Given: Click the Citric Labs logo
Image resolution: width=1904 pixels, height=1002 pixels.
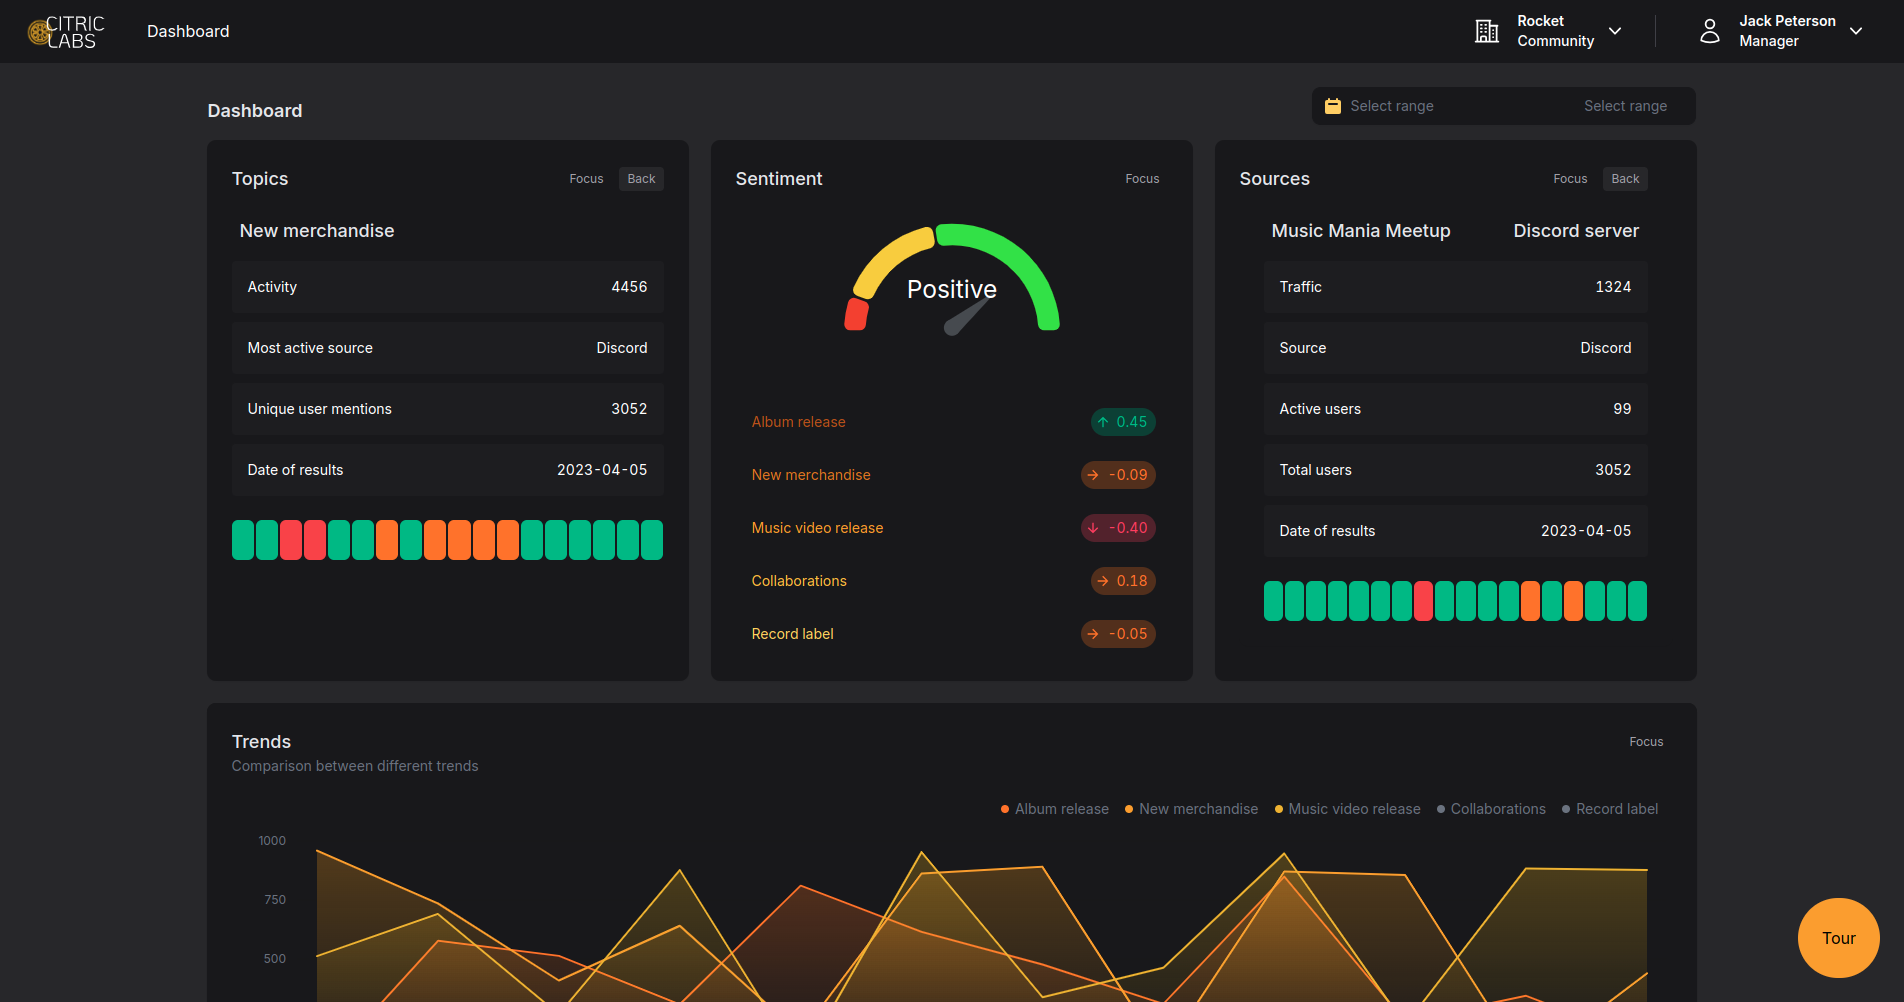Looking at the screenshot, I should pyautogui.click(x=66, y=32).
